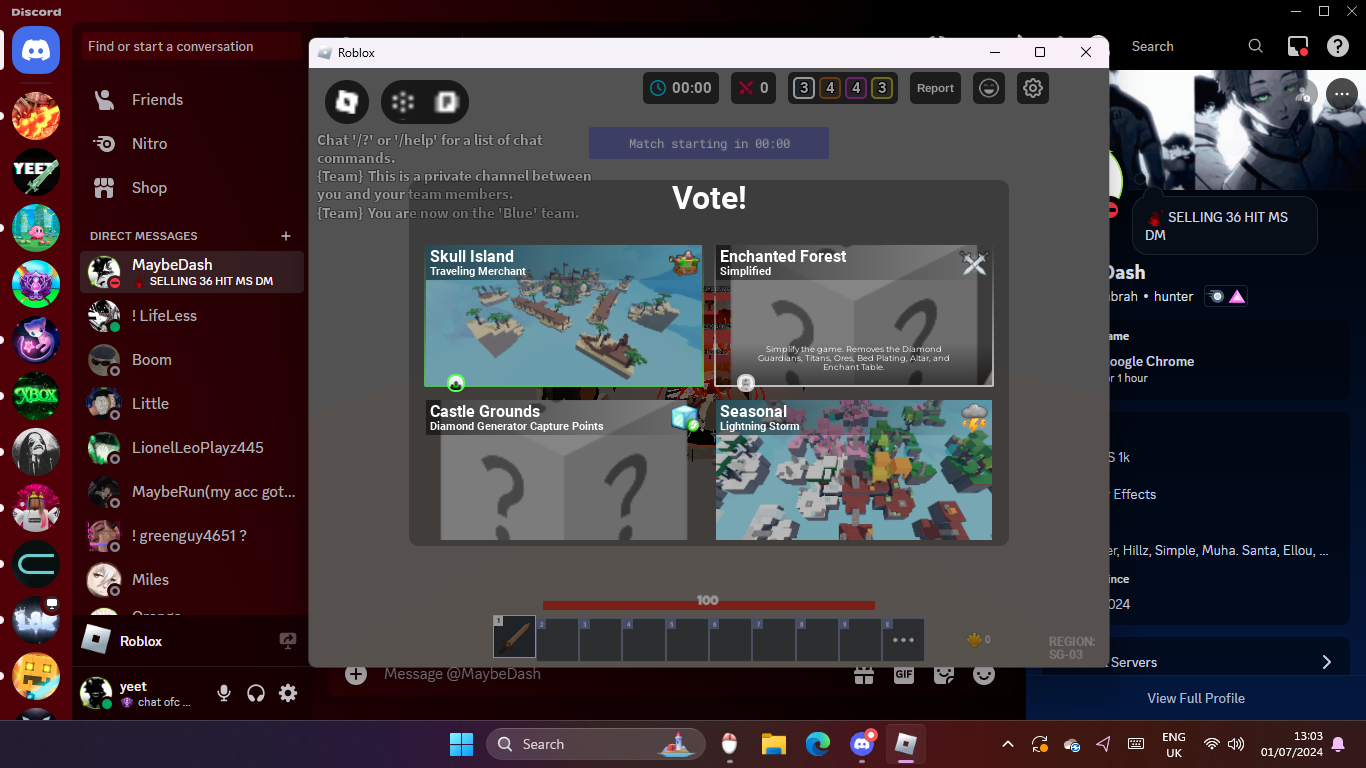1366x768 pixels.
Task: Focus the Message @MaybeDash input
Action: [x=610, y=674]
